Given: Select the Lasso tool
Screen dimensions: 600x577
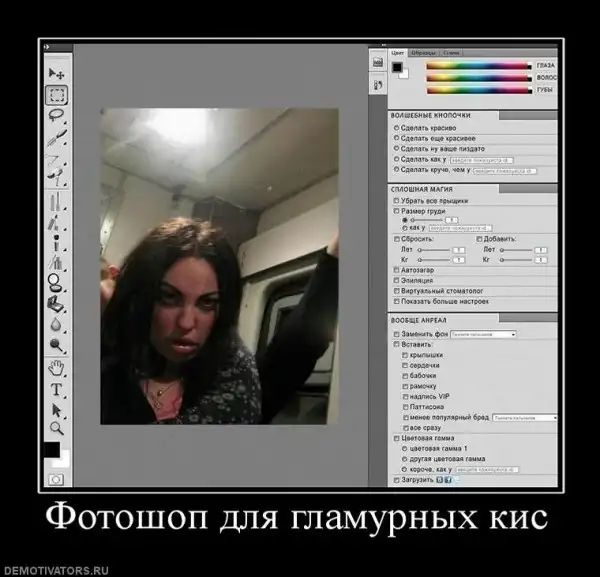Looking at the screenshot, I should pyautogui.click(x=57, y=115).
